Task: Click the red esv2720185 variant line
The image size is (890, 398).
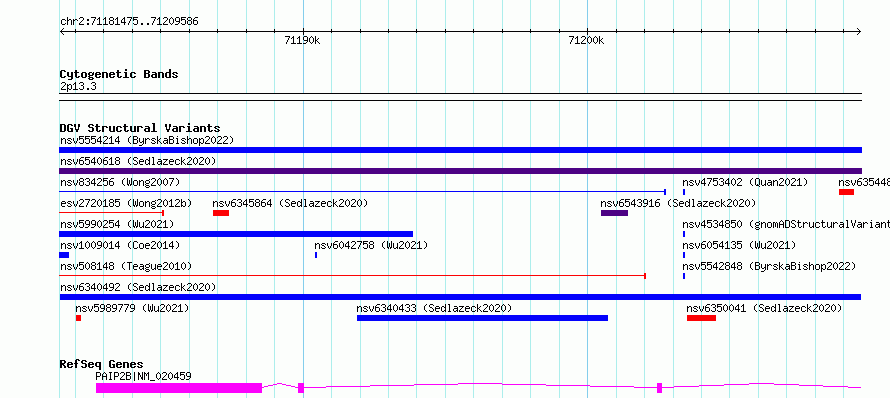Action: tap(112, 213)
